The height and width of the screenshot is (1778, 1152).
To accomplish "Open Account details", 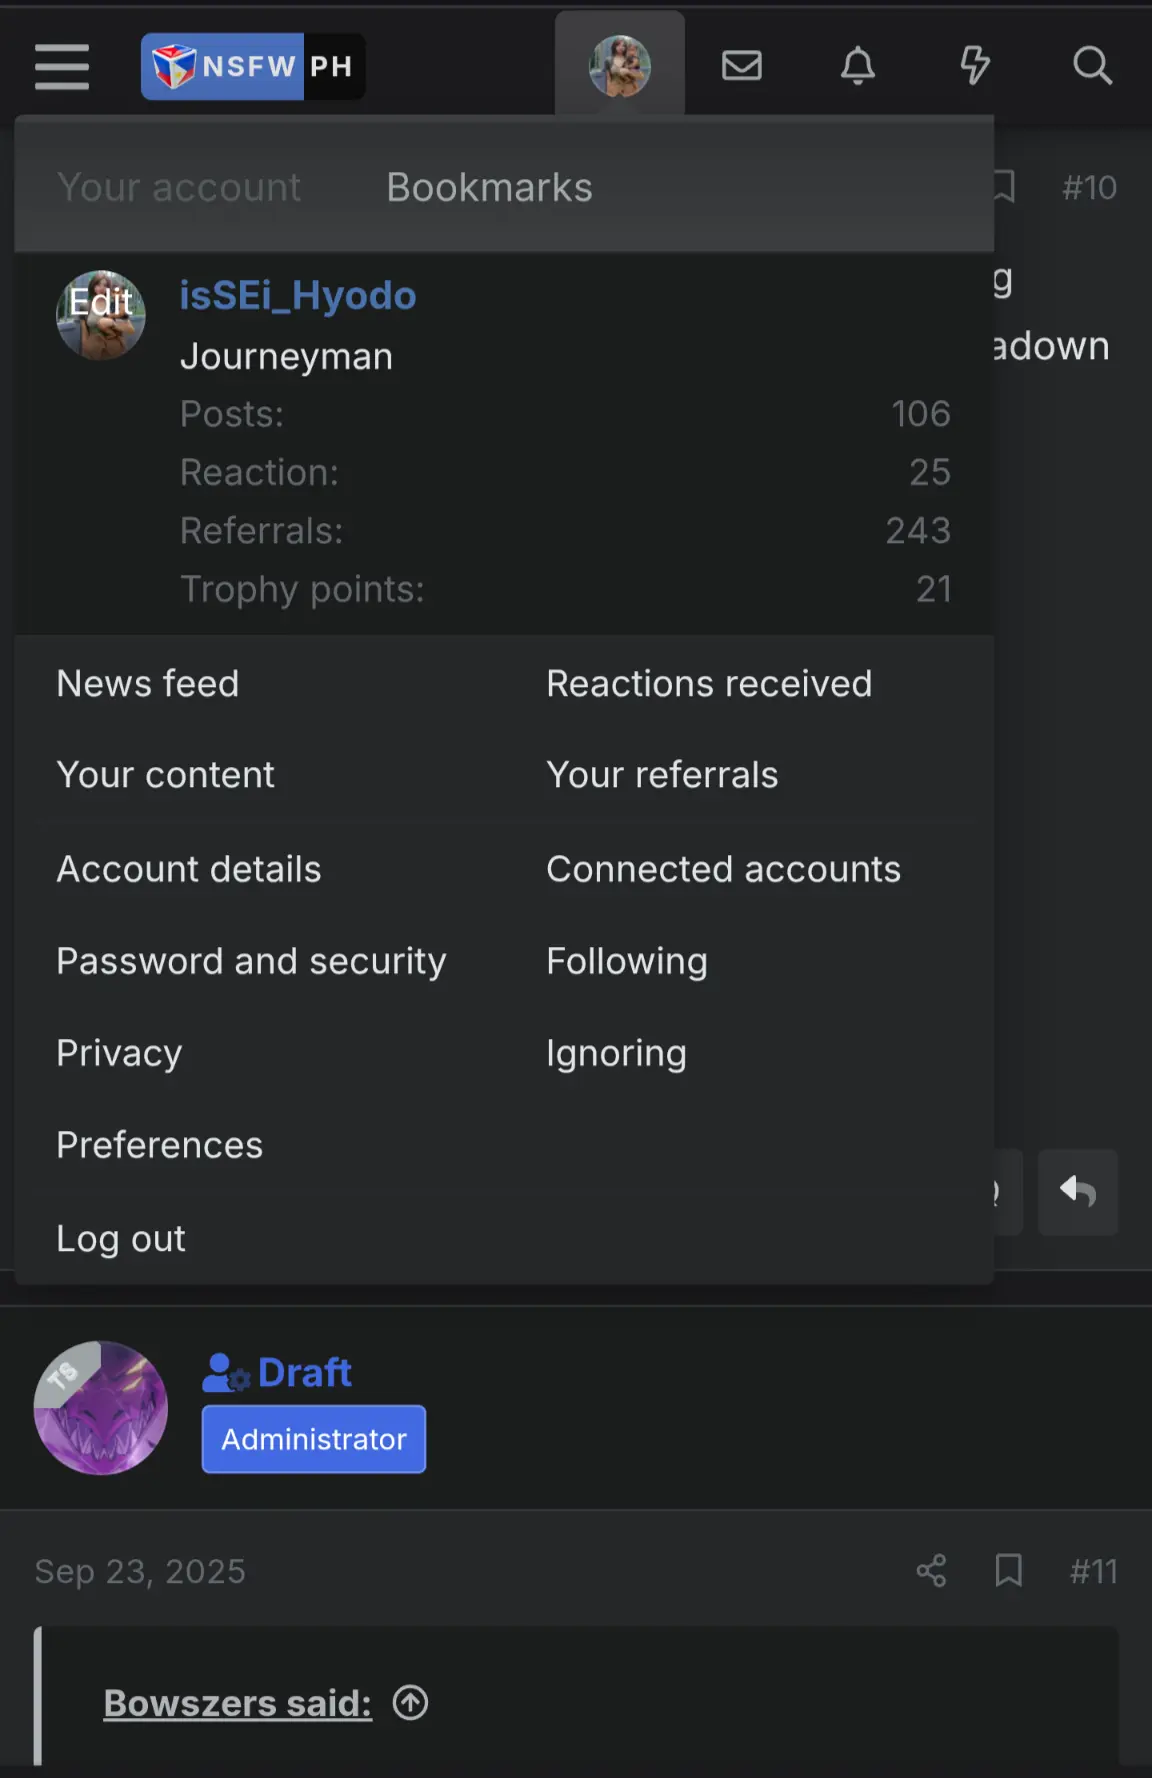I will [189, 869].
